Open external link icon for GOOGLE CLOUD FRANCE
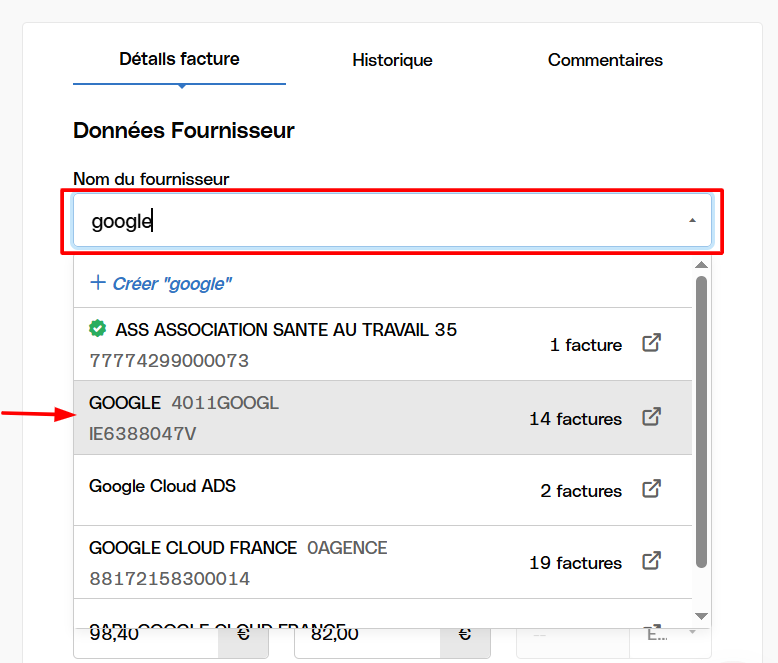778x663 pixels. tap(651, 561)
